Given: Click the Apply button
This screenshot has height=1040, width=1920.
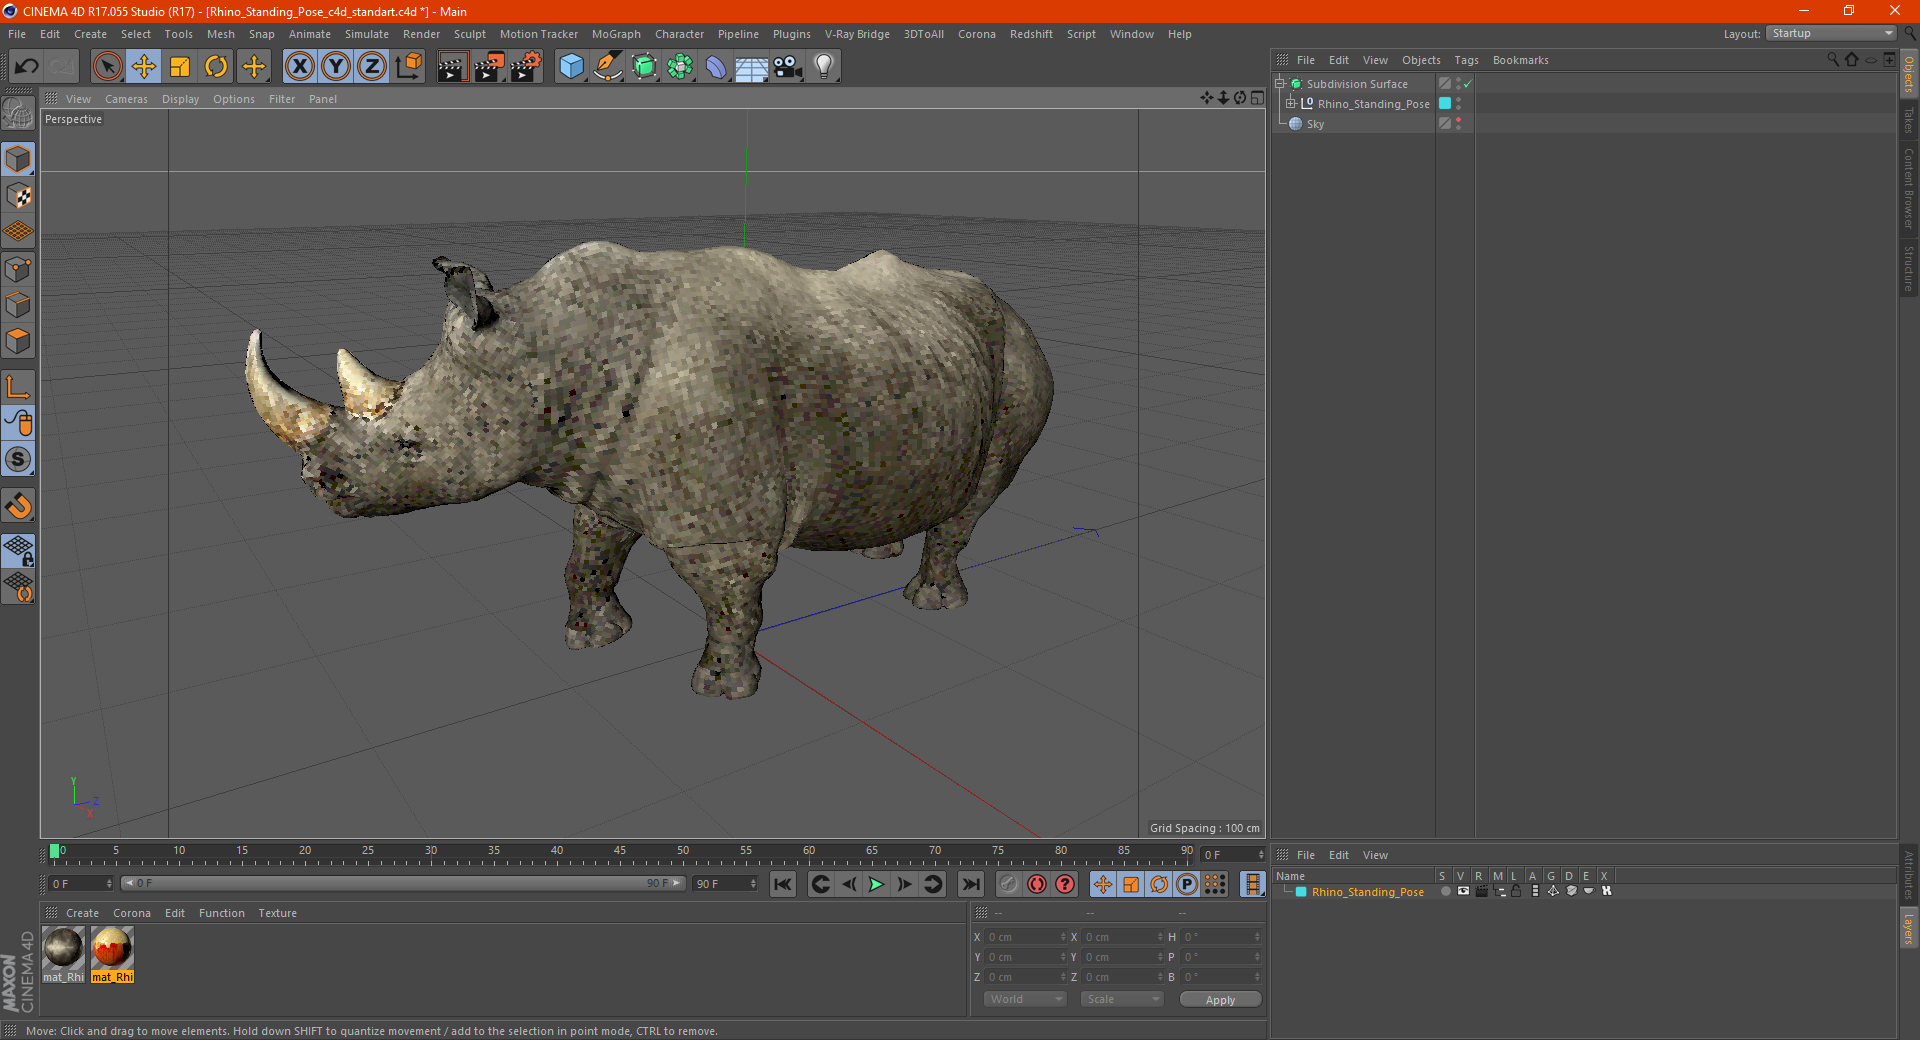Looking at the screenshot, I should 1220,1000.
